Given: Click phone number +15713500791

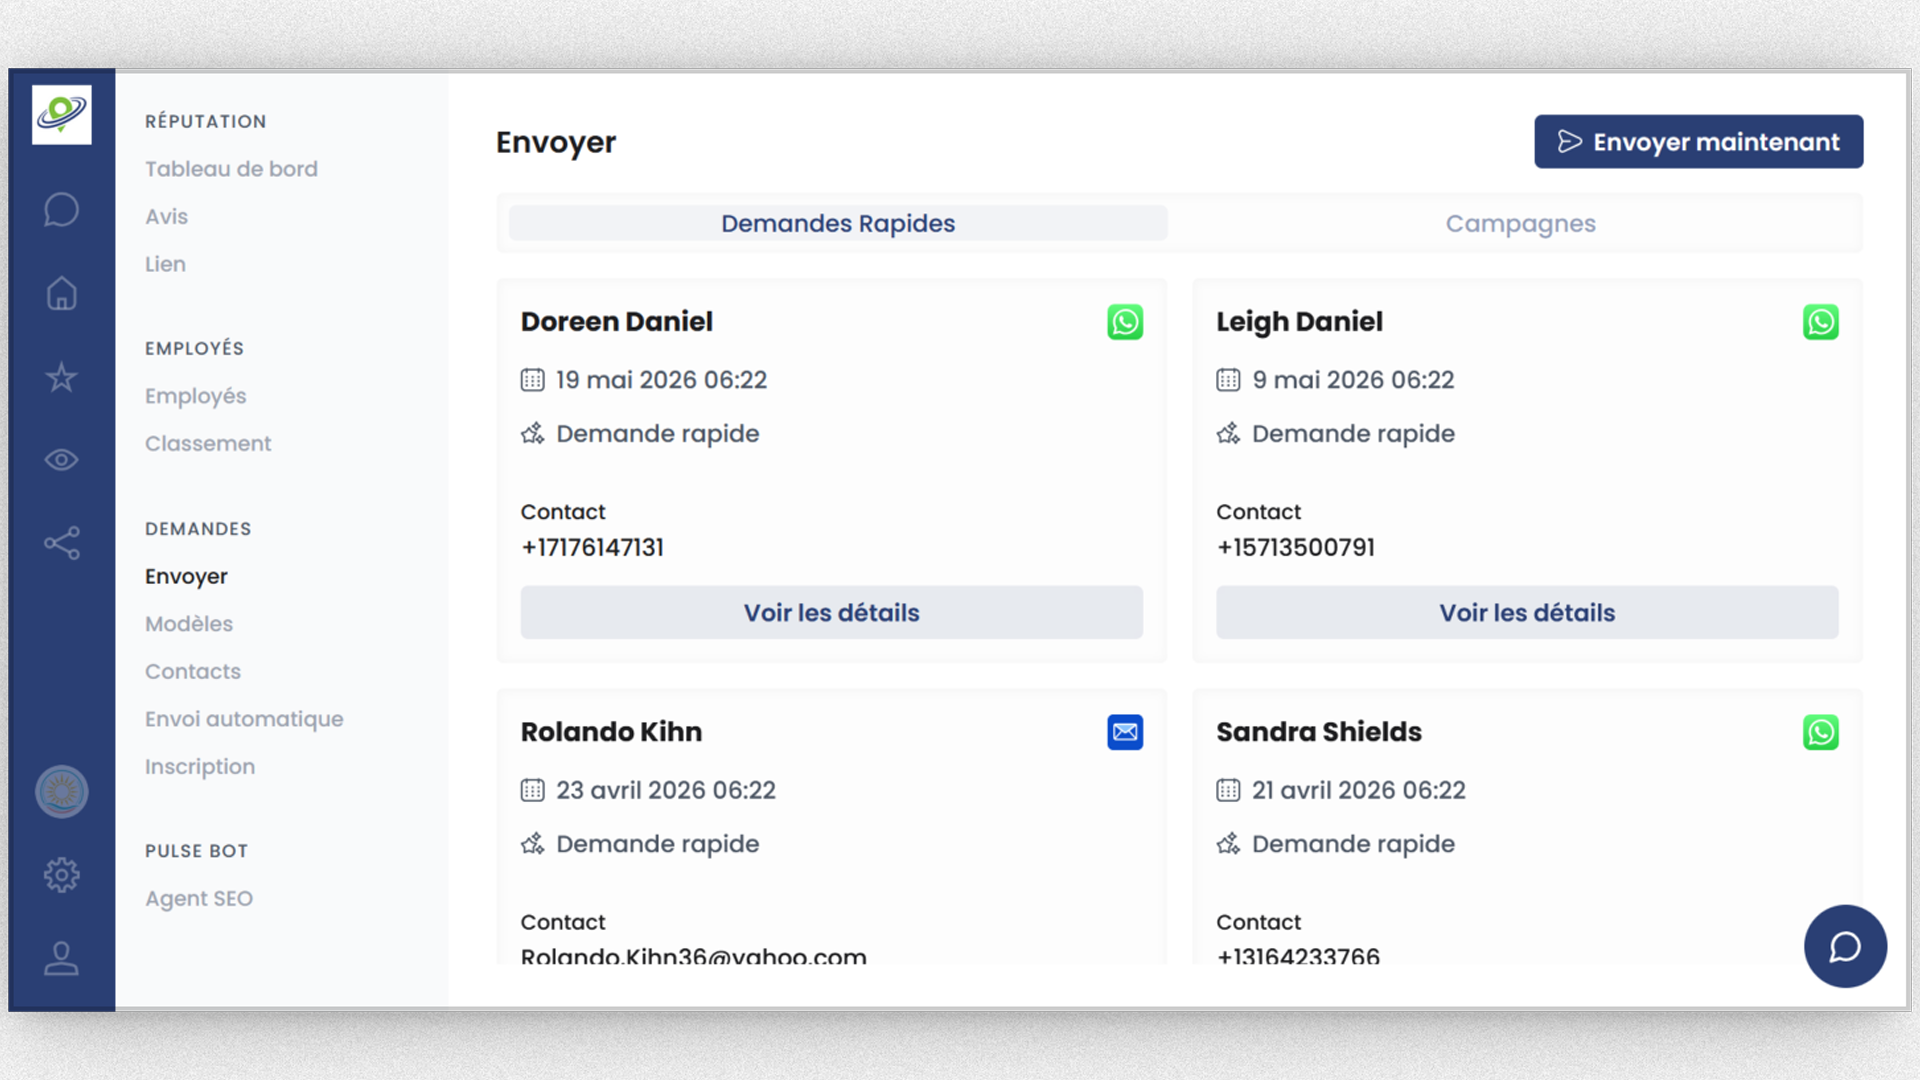Looking at the screenshot, I should pos(1295,547).
